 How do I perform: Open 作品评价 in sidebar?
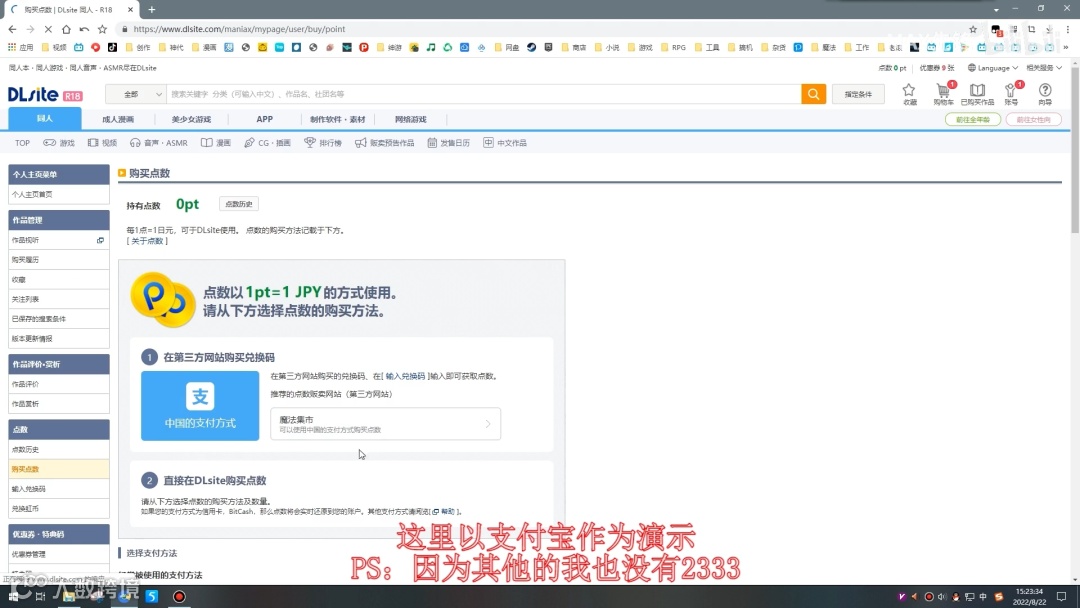click(59, 384)
